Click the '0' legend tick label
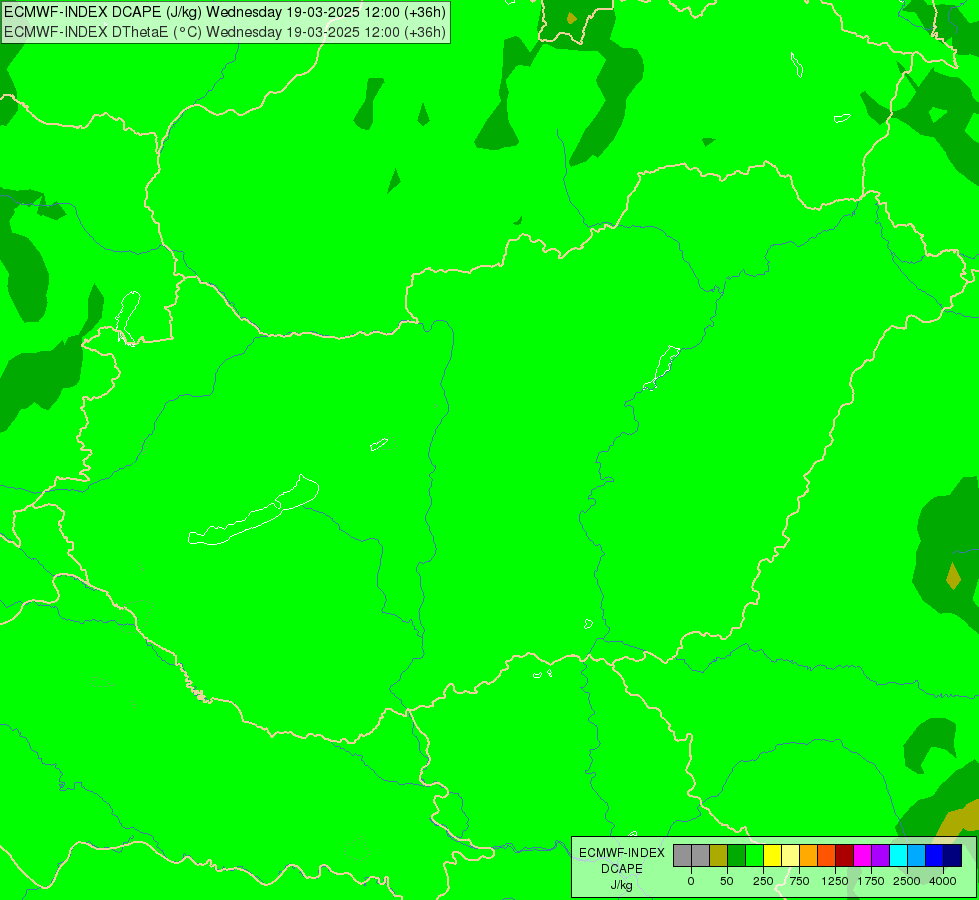This screenshot has width=979, height=900. [691, 881]
